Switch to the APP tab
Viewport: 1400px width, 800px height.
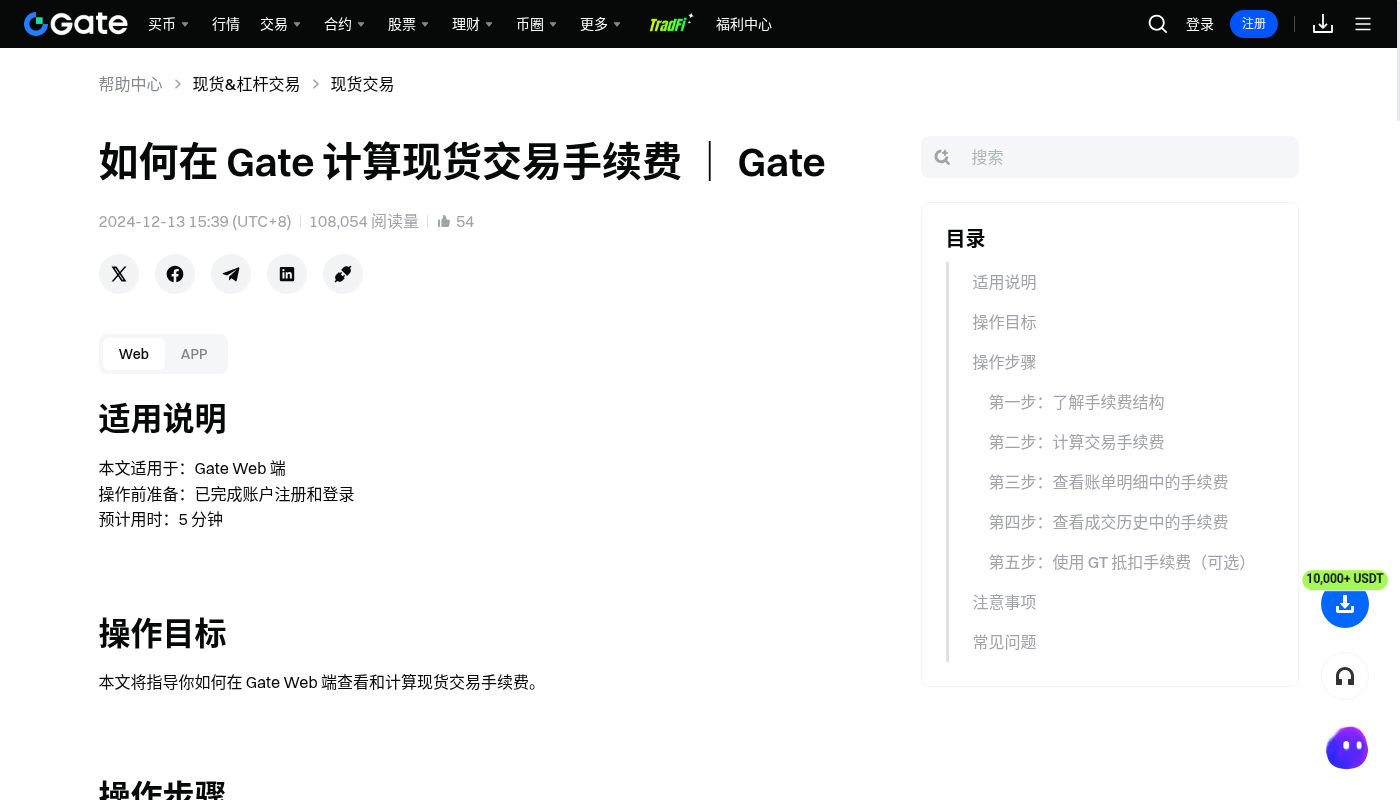(194, 354)
